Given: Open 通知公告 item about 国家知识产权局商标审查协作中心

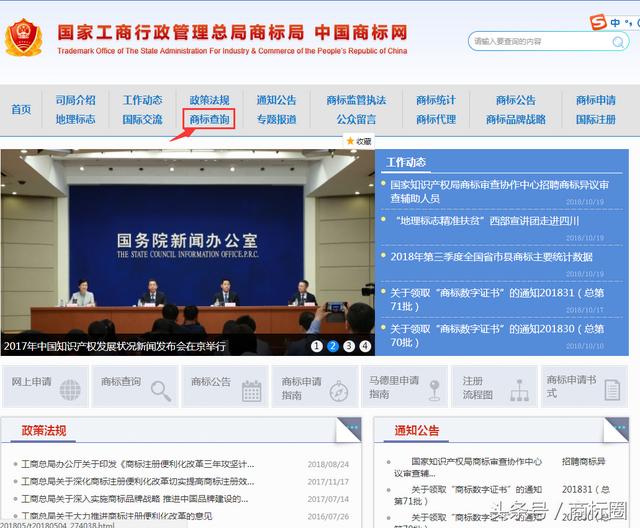Looking at the screenshot, I should click(500, 467).
